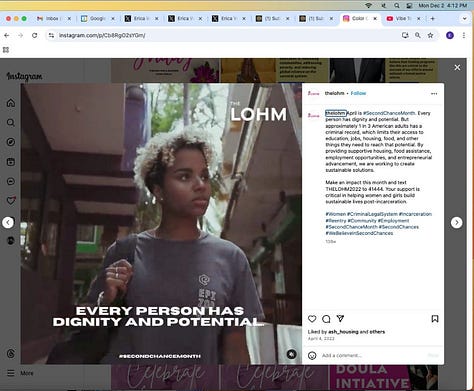Screen dimensions: 474x391
Task: Like the post with the heart icon
Action: click(x=312, y=319)
